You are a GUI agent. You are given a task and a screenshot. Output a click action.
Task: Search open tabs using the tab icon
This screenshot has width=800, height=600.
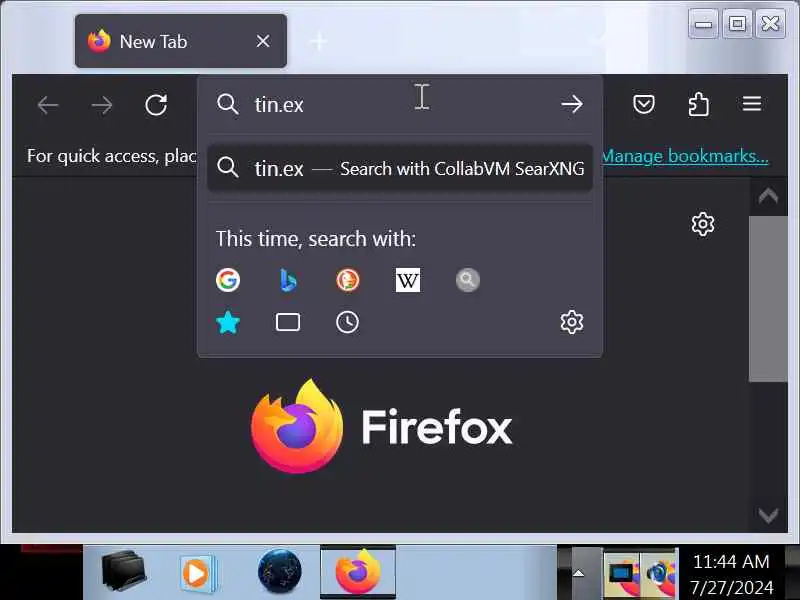point(288,322)
